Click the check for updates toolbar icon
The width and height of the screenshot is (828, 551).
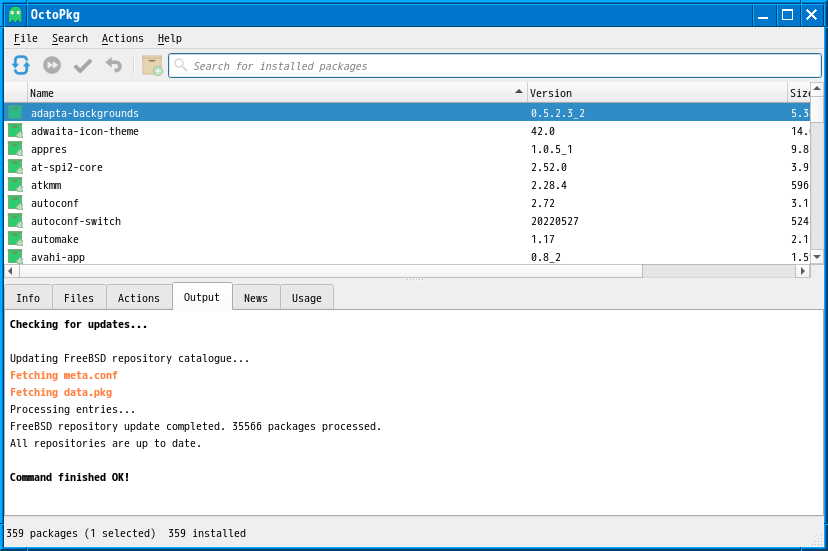(21, 65)
